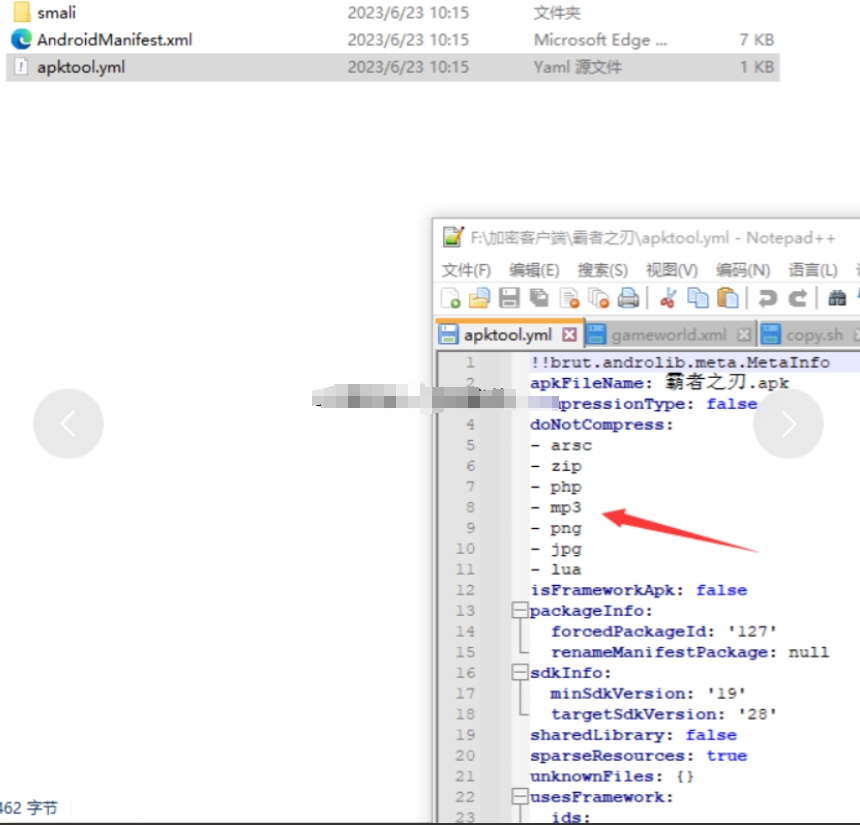Click the Copy icon in toolbar
Viewport: 860px width, 825px height.
click(x=698, y=298)
